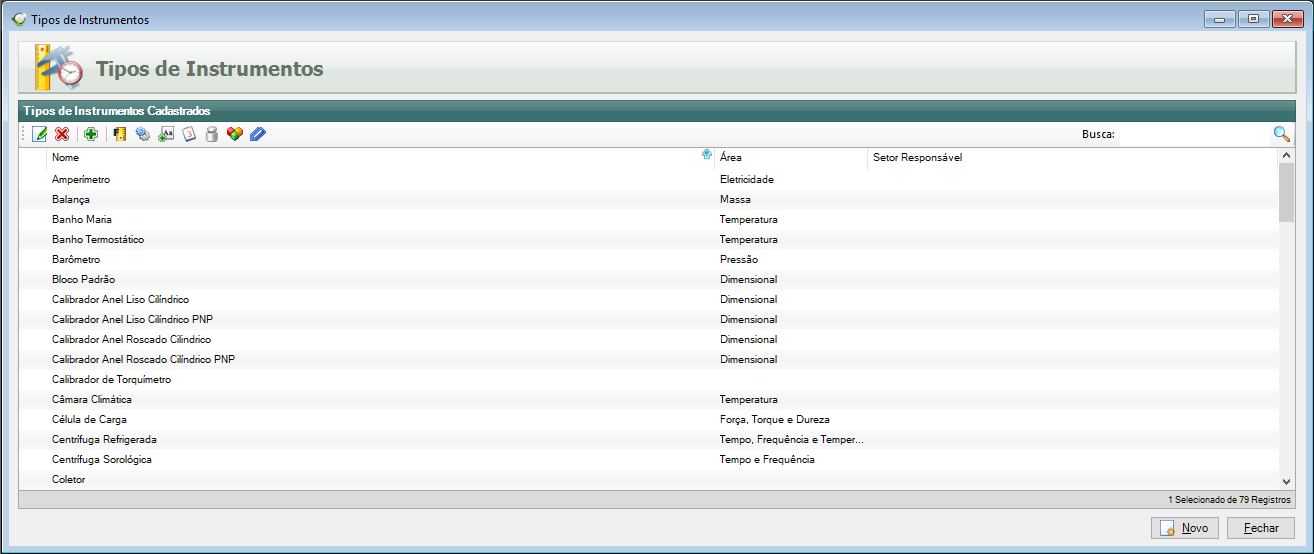Click the edit record pencil icon
Image resolution: width=1314 pixels, height=554 pixels.
click(x=40, y=134)
